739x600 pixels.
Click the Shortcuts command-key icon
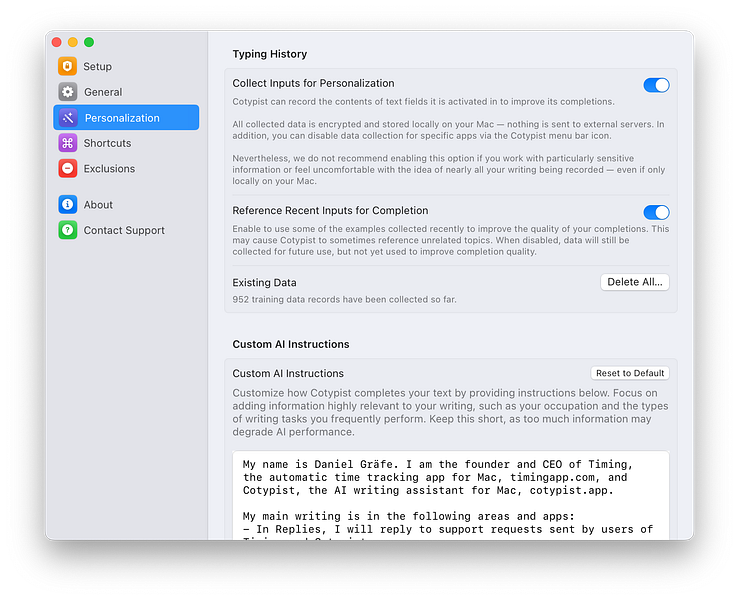[67, 143]
